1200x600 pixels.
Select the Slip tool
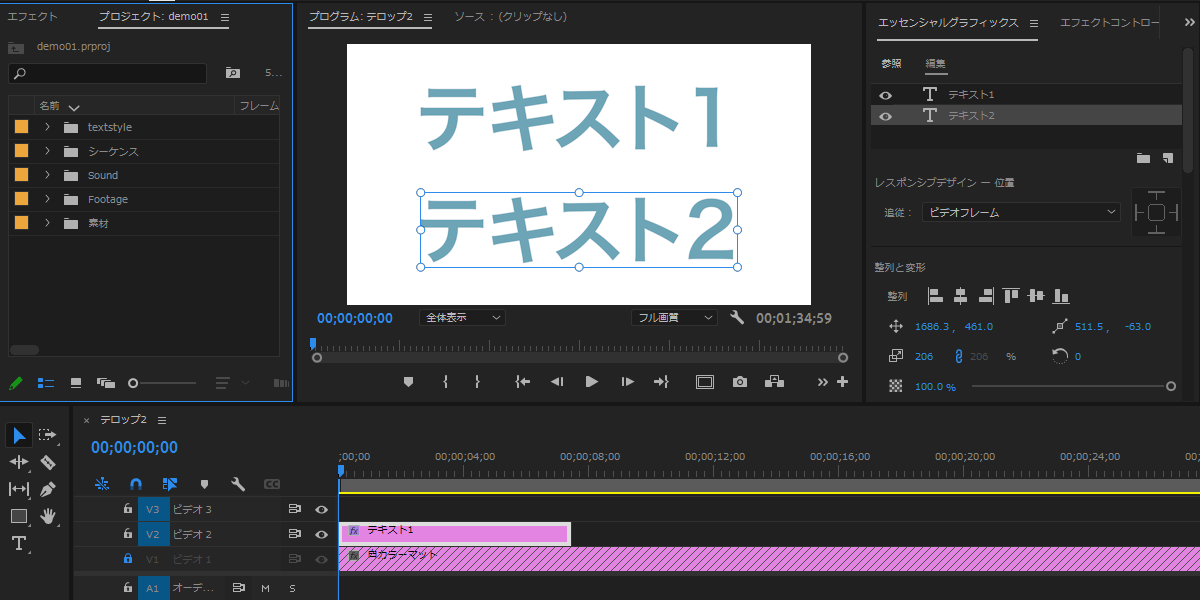coord(19,489)
